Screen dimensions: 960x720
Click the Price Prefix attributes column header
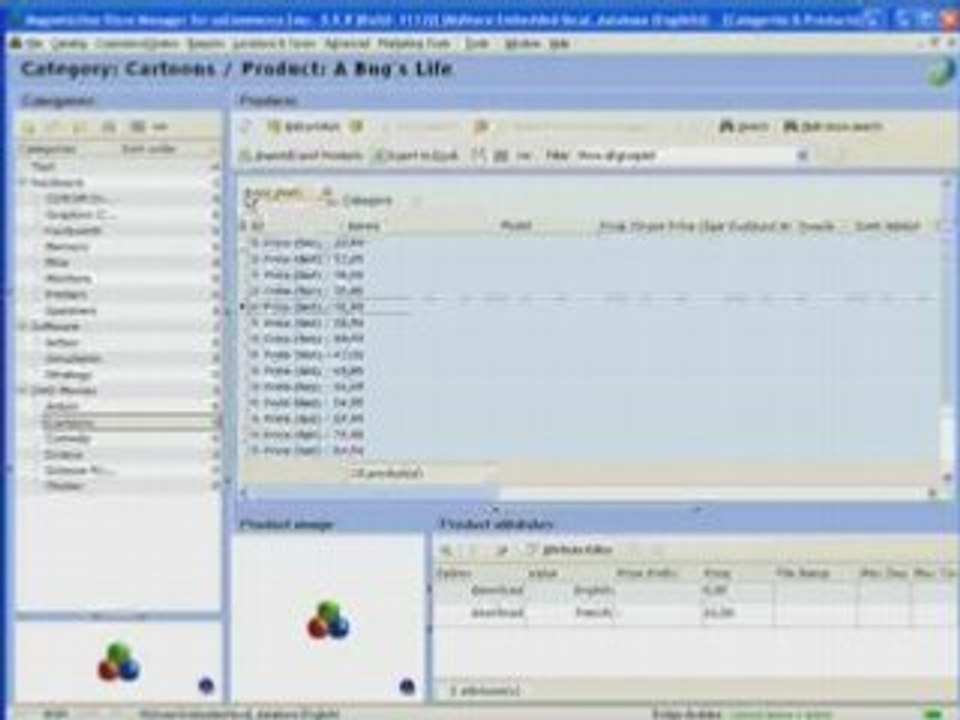coord(647,573)
